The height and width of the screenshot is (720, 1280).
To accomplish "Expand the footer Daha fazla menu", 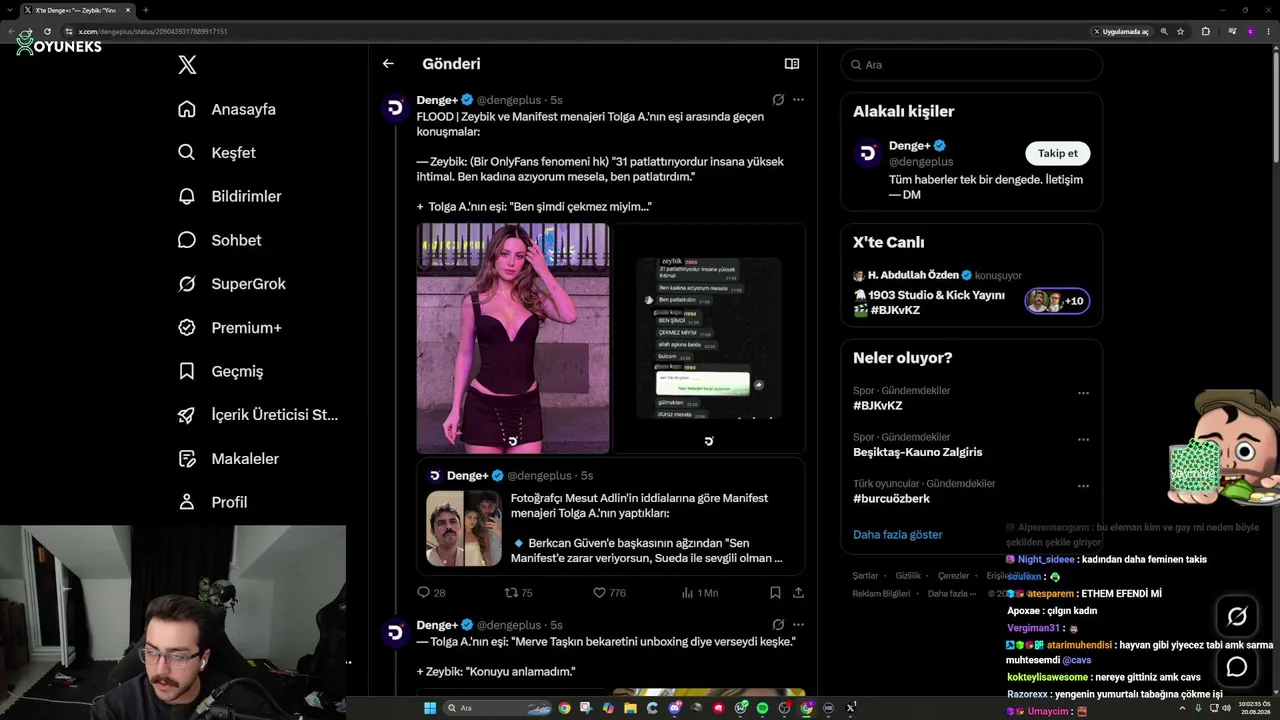I will click(x=951, y=593).
